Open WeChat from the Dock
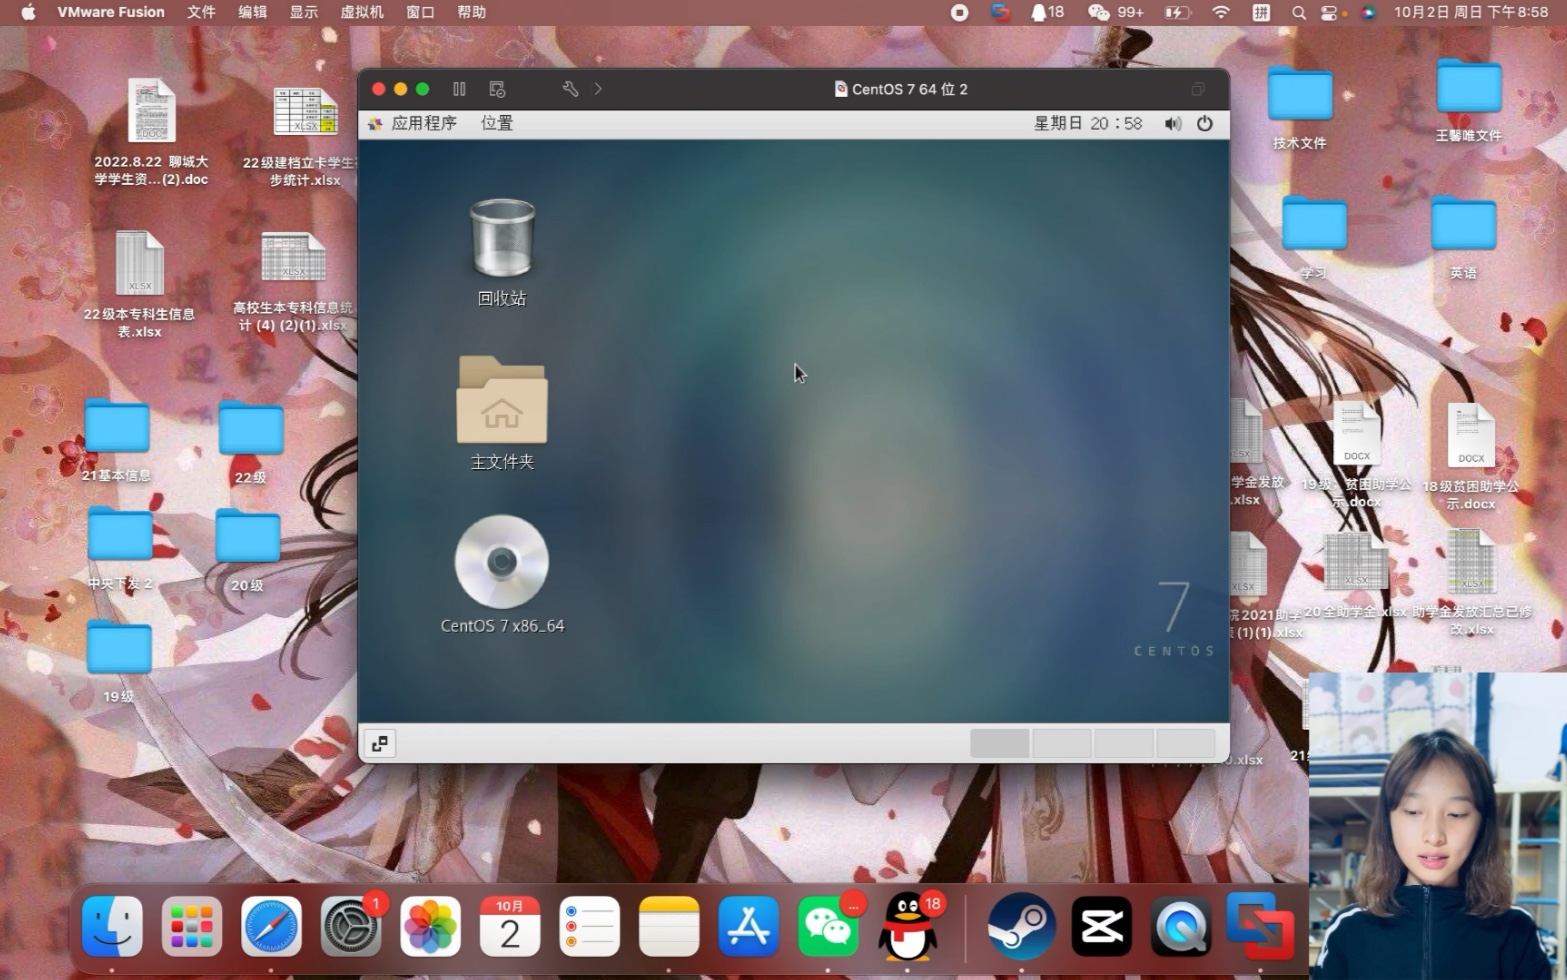The height and width of the screenshot is (980, 1567). [828, 926]
